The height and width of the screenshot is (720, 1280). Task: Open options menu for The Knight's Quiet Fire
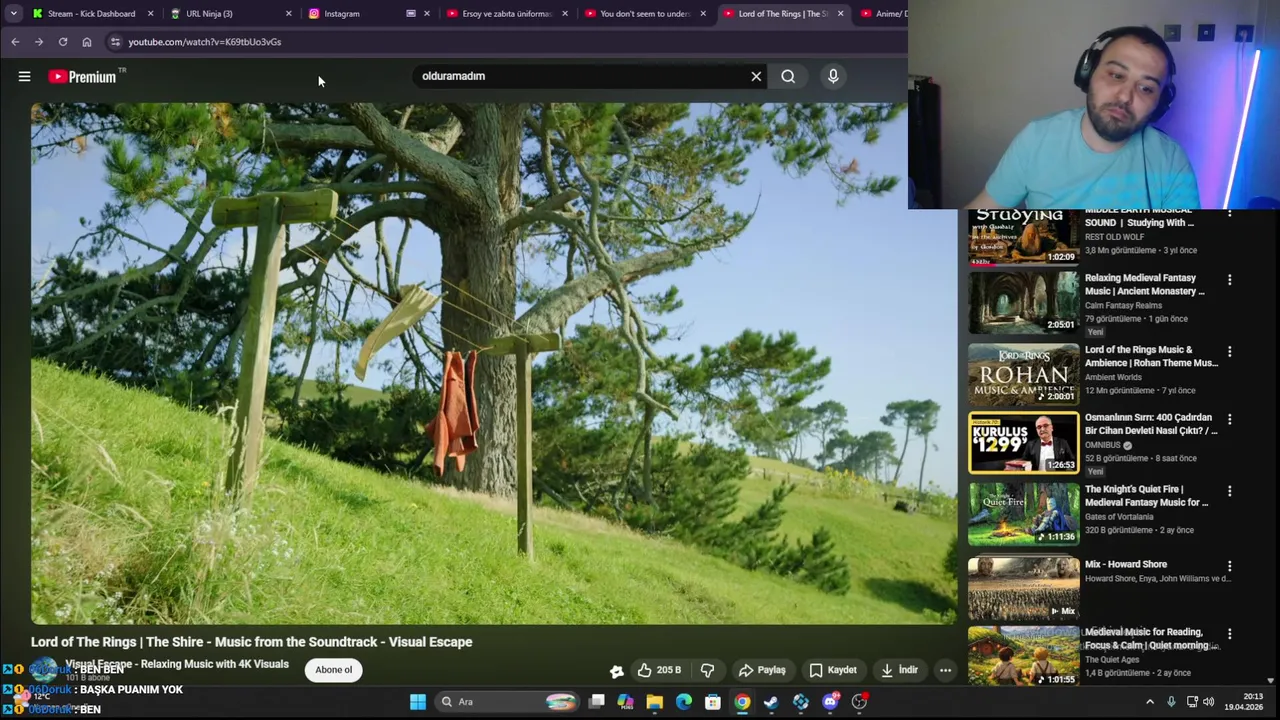(x=1229, y=491)
